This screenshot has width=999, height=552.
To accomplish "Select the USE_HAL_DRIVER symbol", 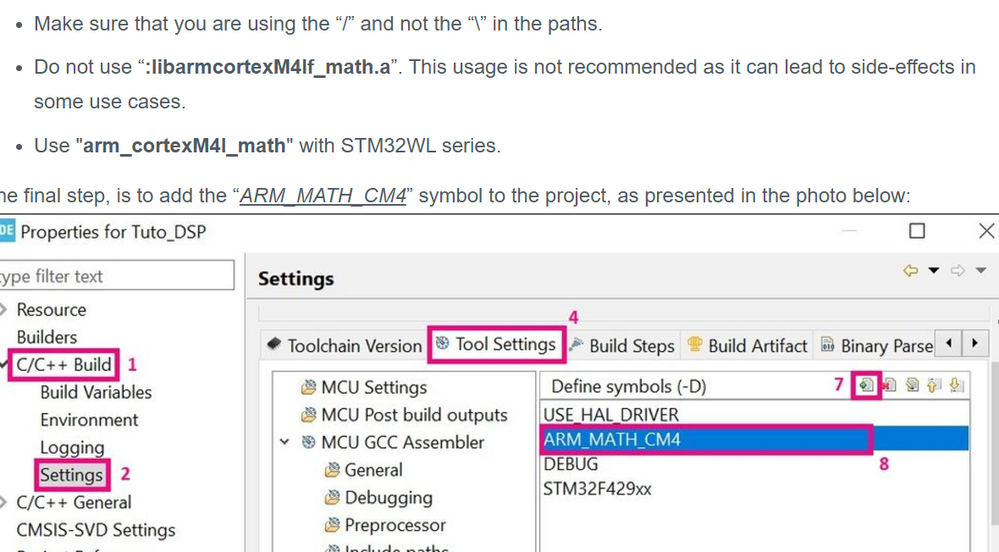I will (x=611, y=413).
